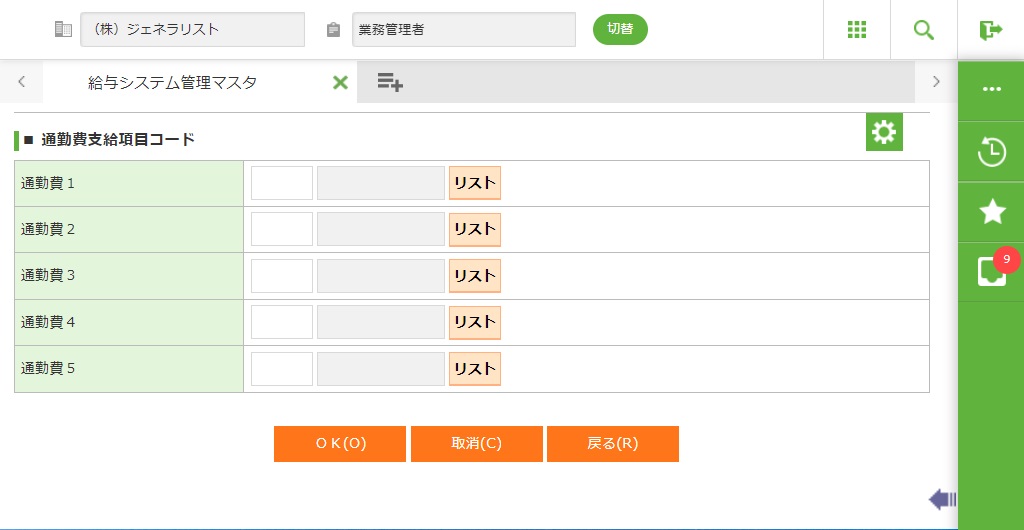Image resolution: width=1024 pixels, height=530 pixels.
Task: Open リスト for 通勤費 1
Action: point(474,183)
